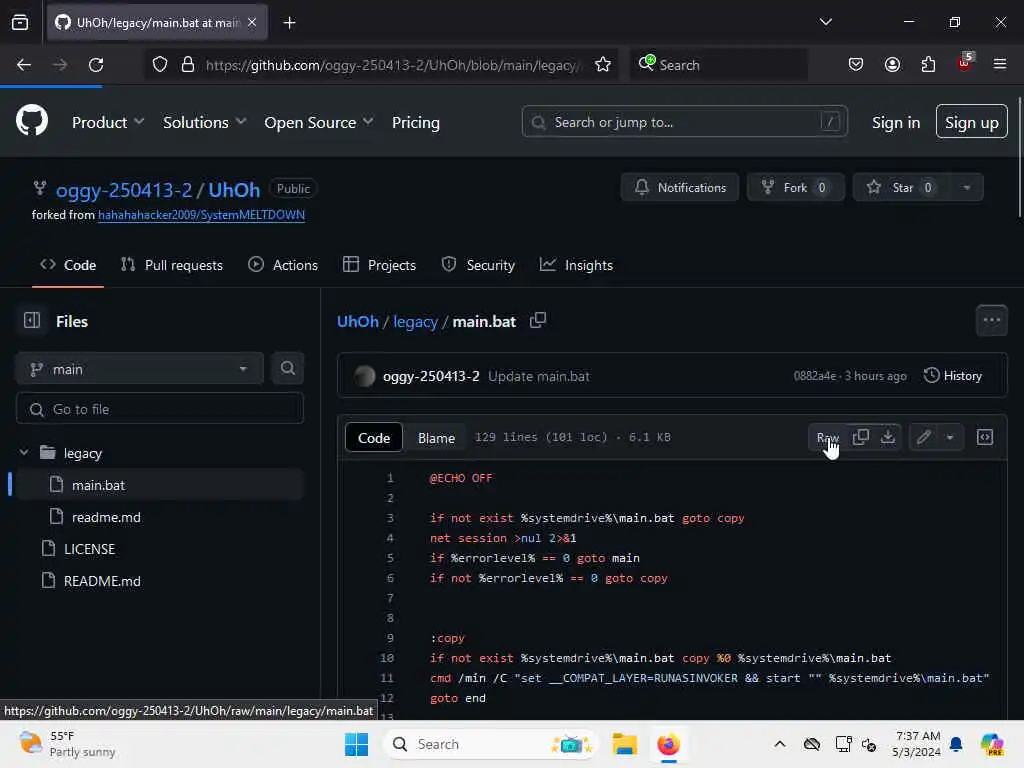Switch to Insights tab
The image size is (1024, 768).
576,264
